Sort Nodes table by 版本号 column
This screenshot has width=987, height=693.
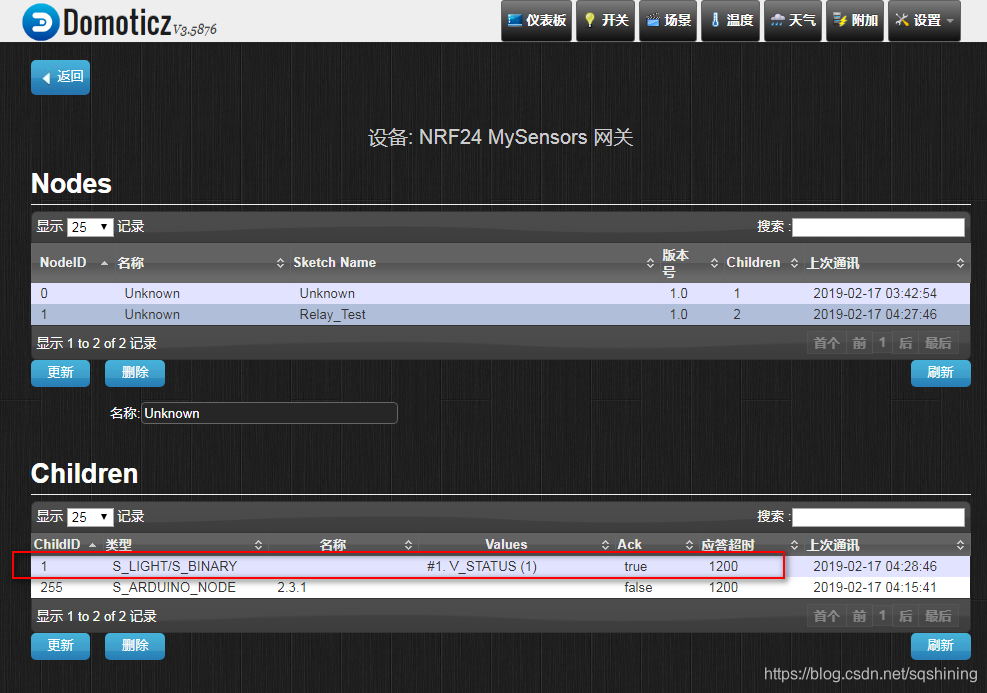[x=690, y=262]
